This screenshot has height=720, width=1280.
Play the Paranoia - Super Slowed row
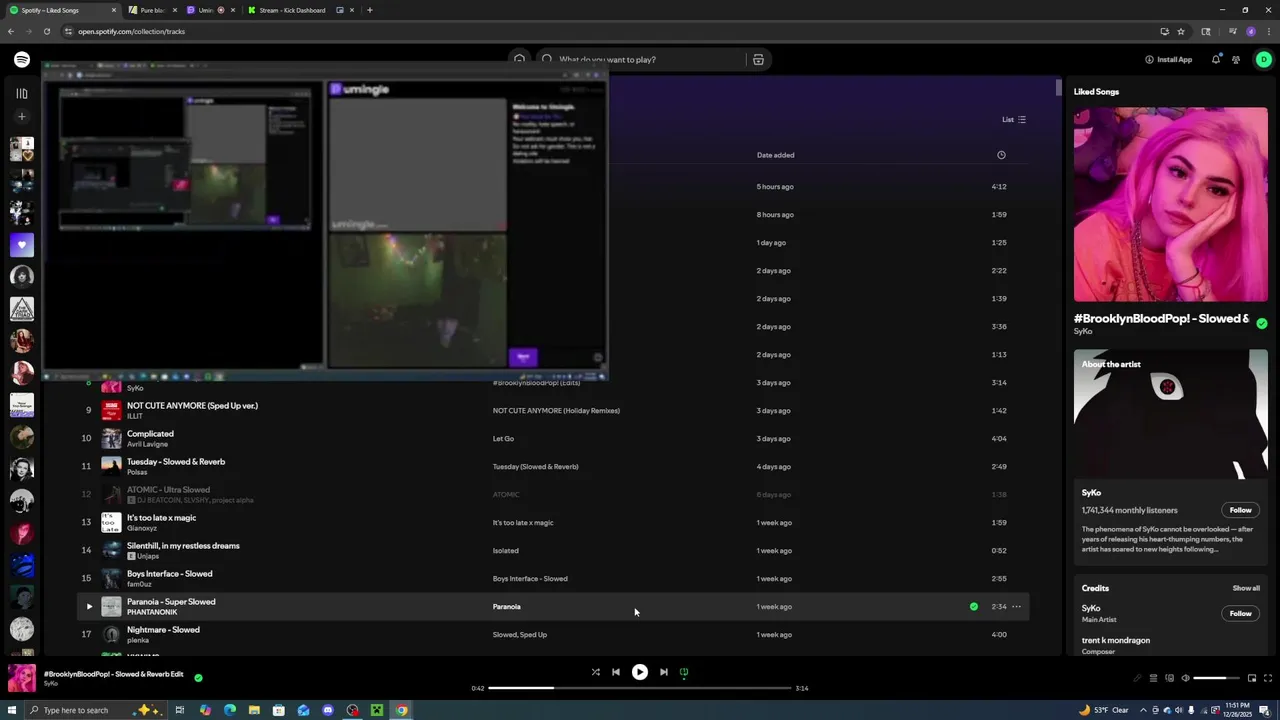coord(88,607)
